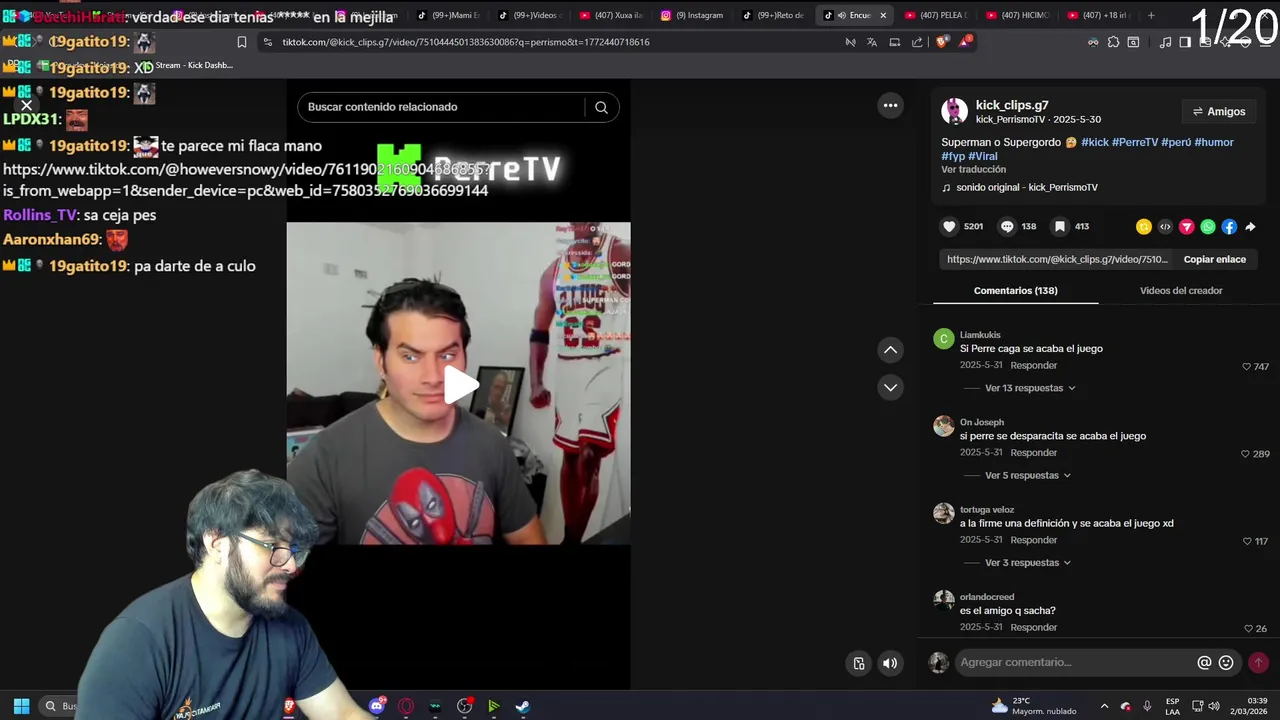Open the Brave Shields lion icon
The width and height of the screenshot is (1280, 720).
pos(942,42)
